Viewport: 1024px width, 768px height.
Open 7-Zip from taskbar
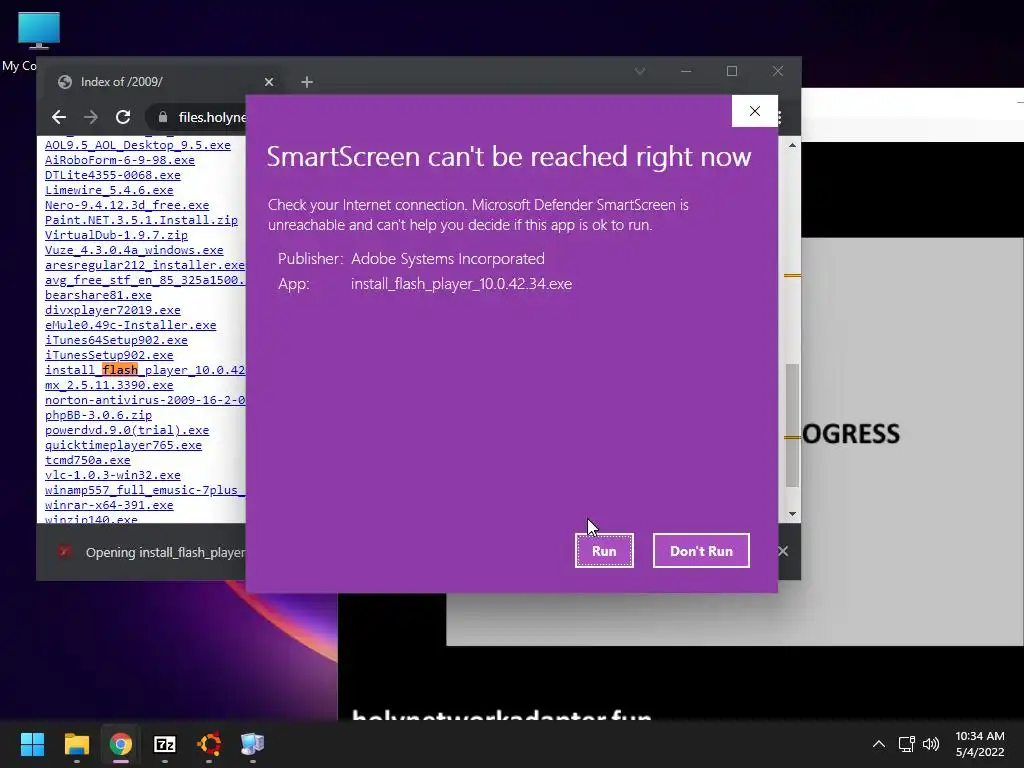coord(165,744)
